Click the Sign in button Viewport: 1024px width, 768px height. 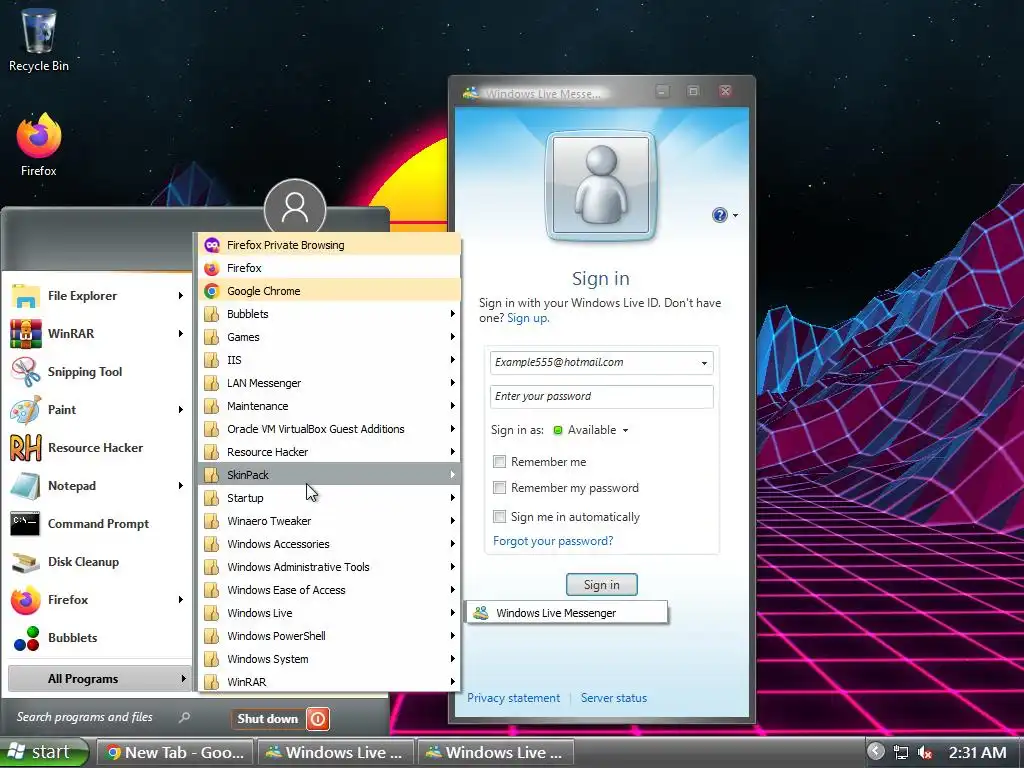601,584
